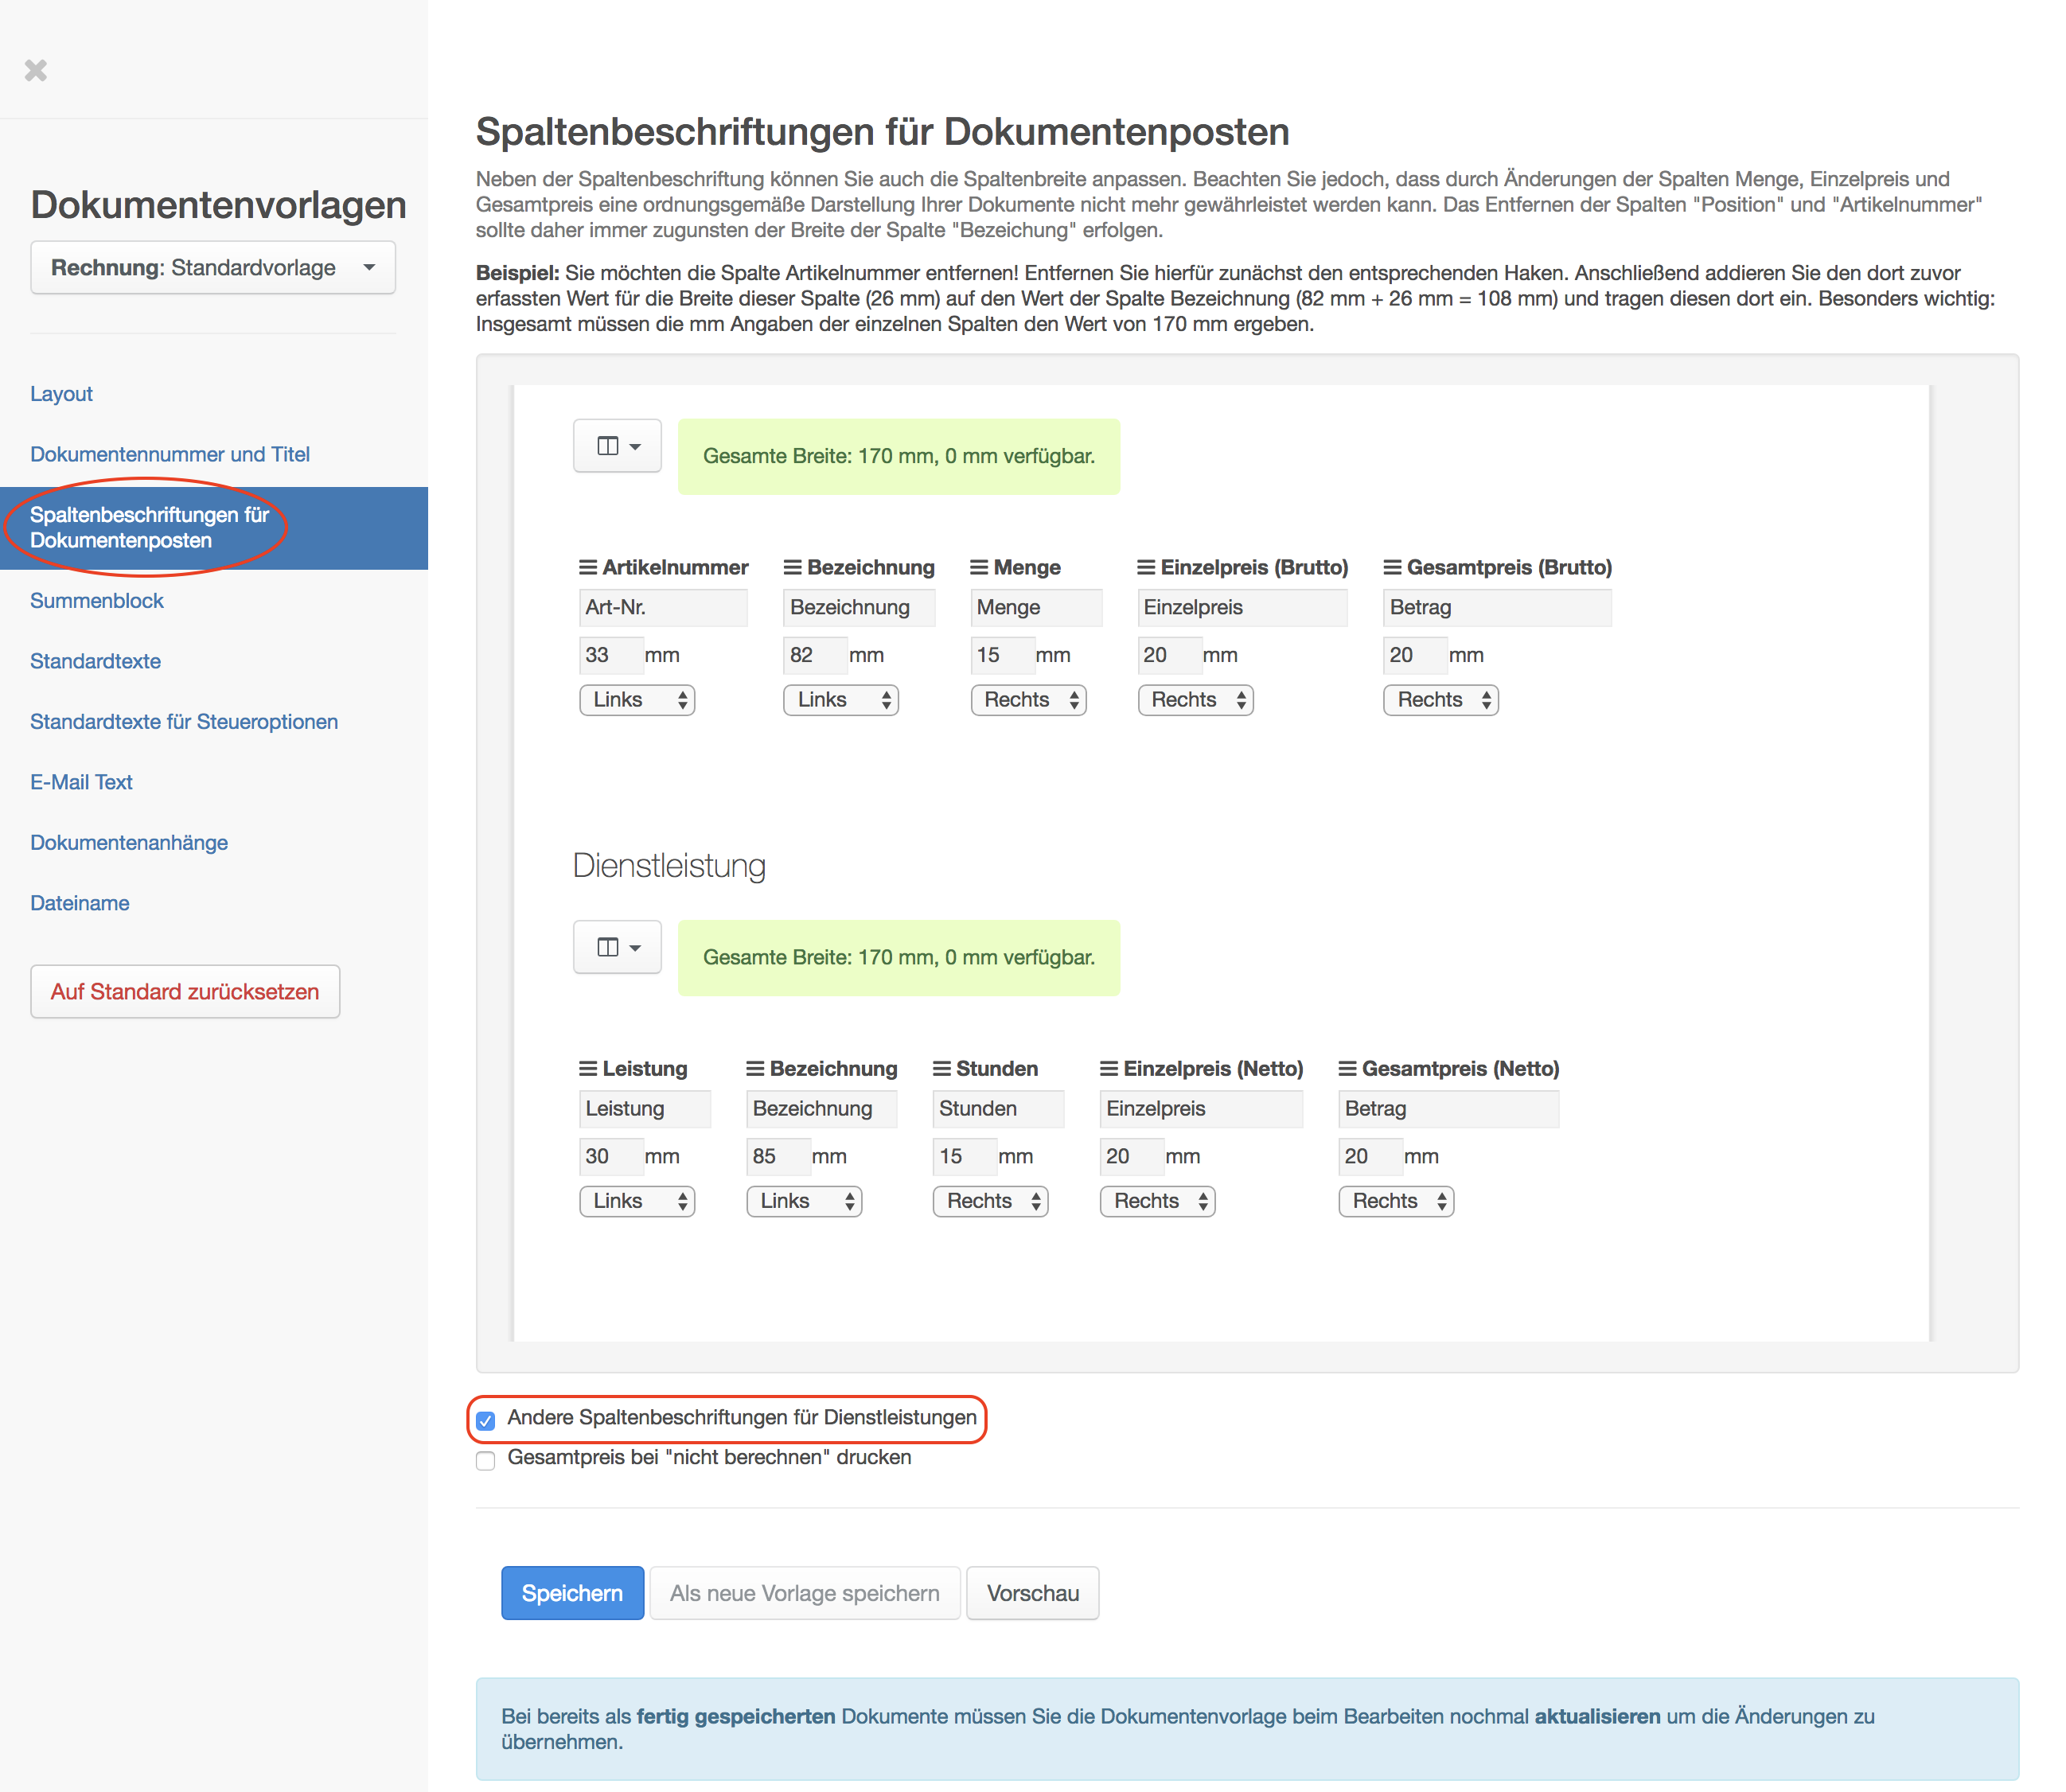Image resolution: width=2066 pixels, height=1792 pixels.
Task: Open the Gesamtpreis (Brutto) Rechts alignment dropdown
Action: 1441,700
